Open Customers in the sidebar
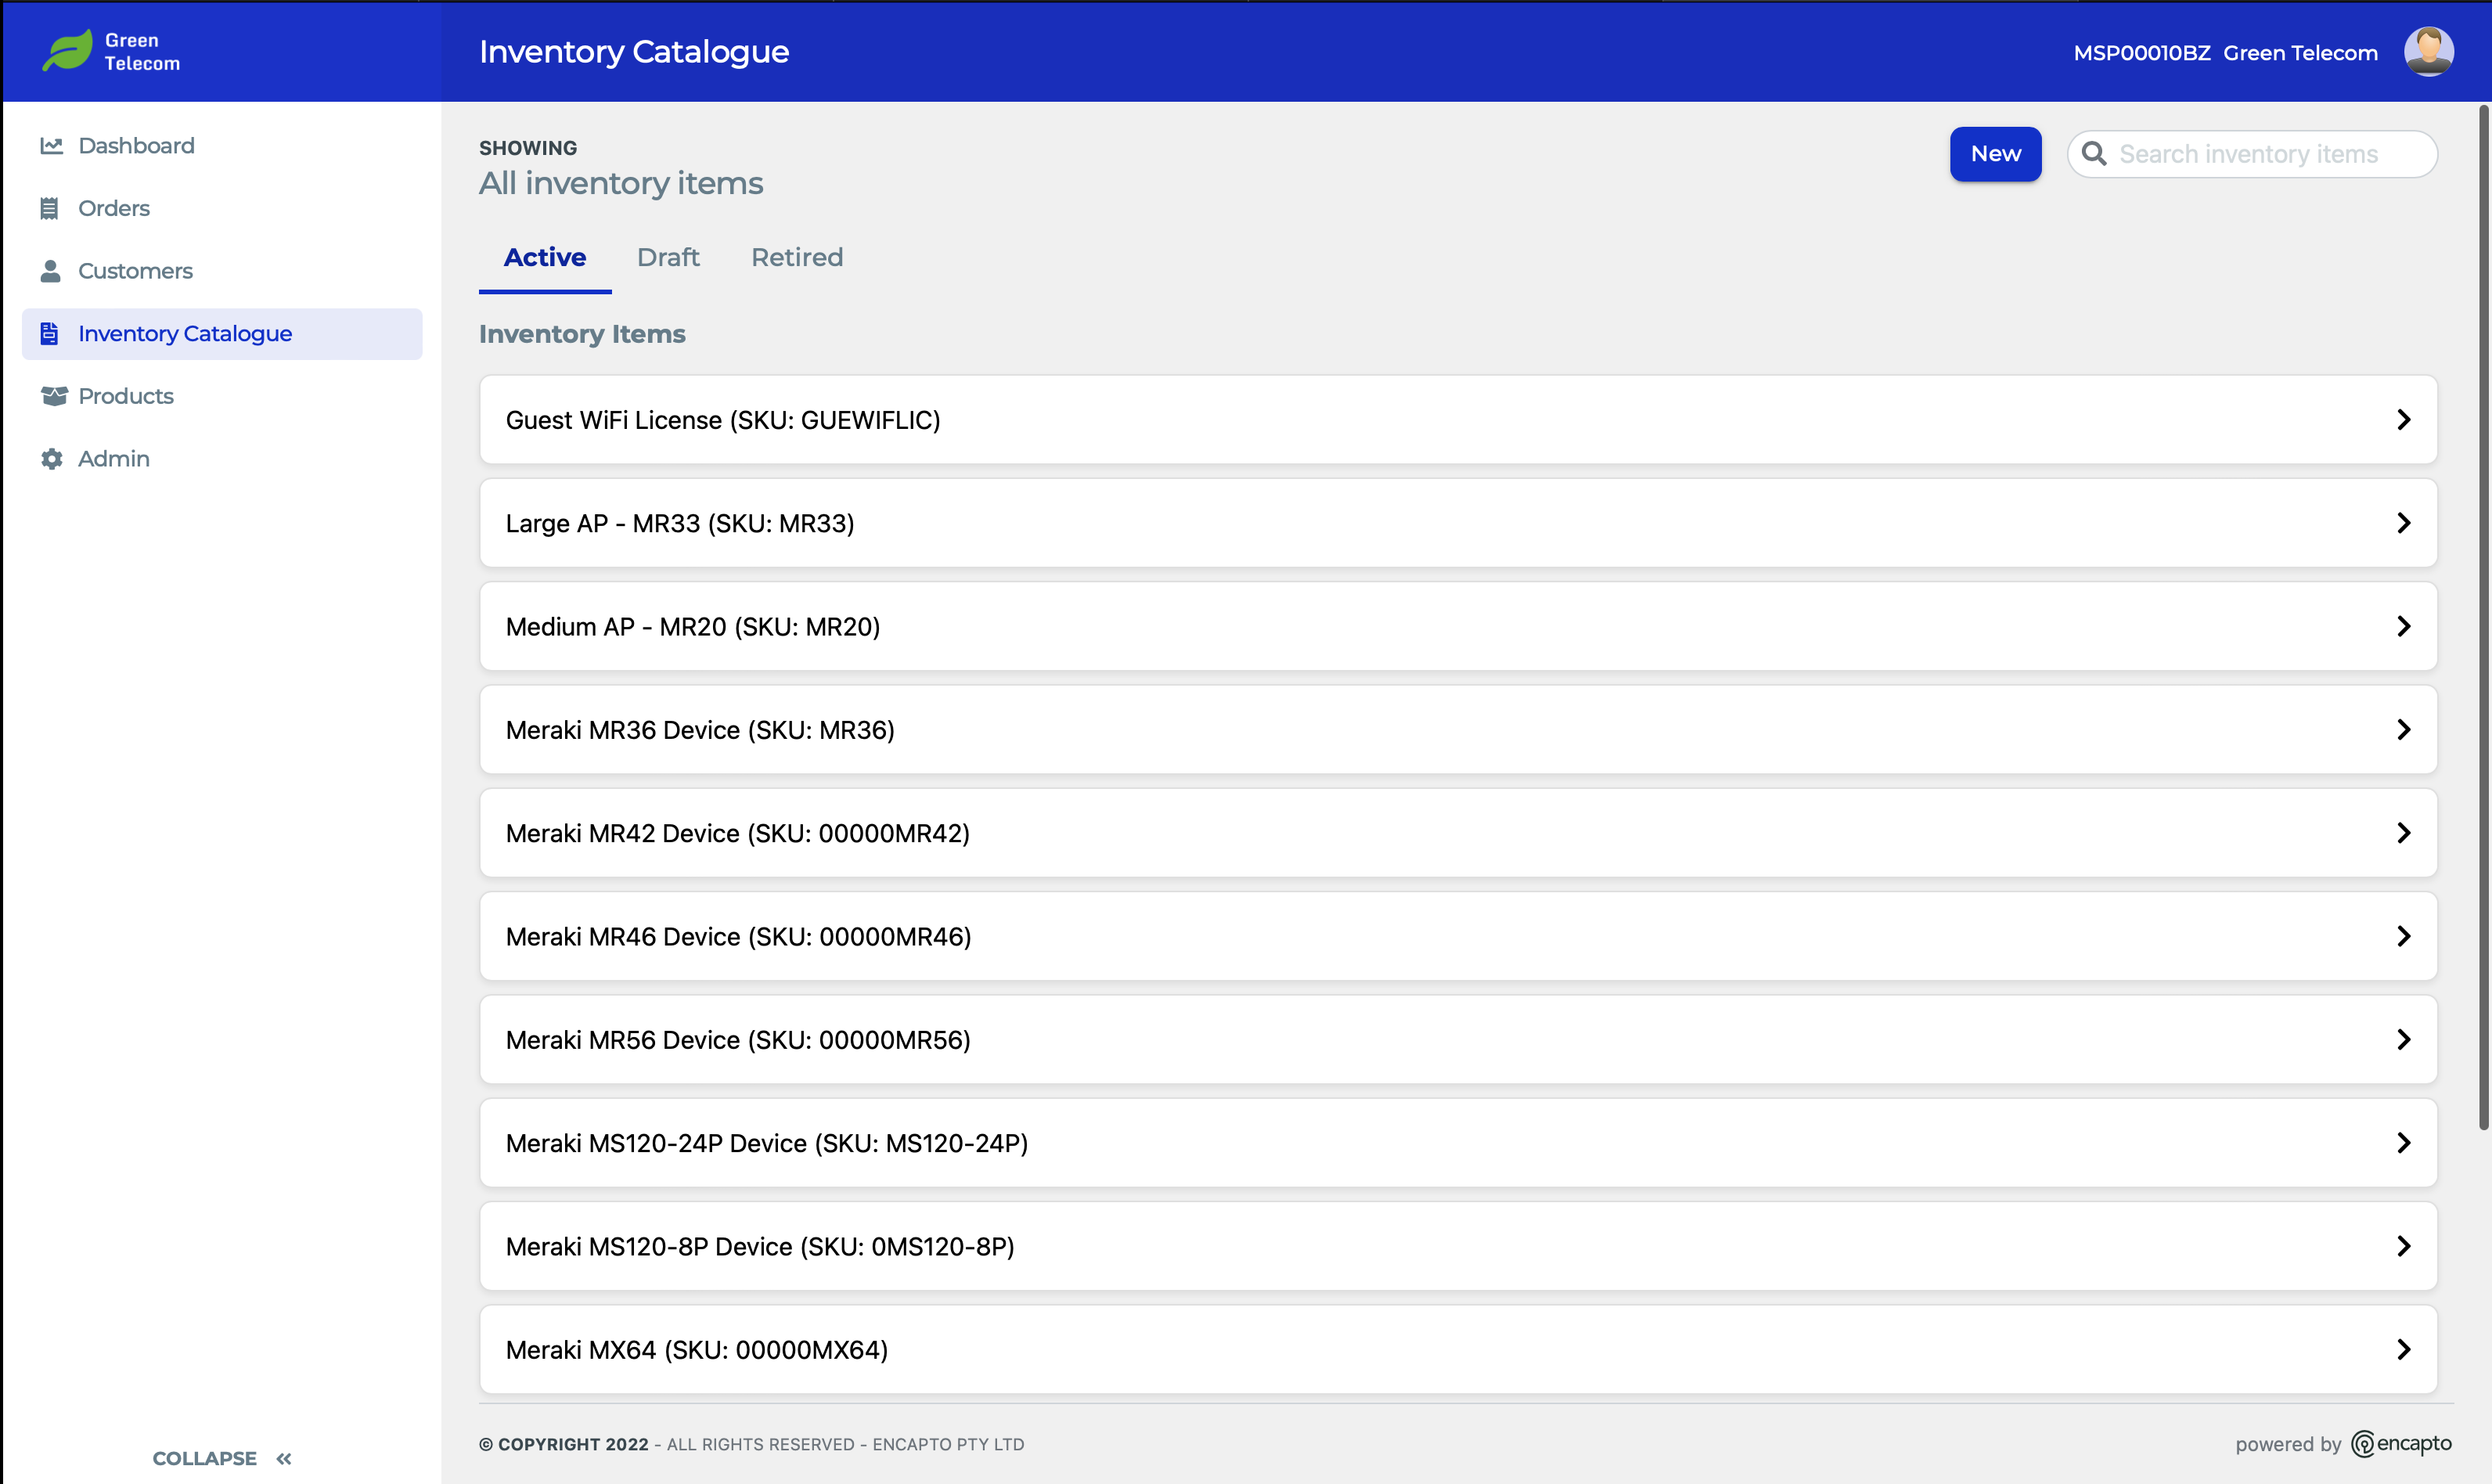This screenshot has width=2492, height=1484. tap(222, 271)
